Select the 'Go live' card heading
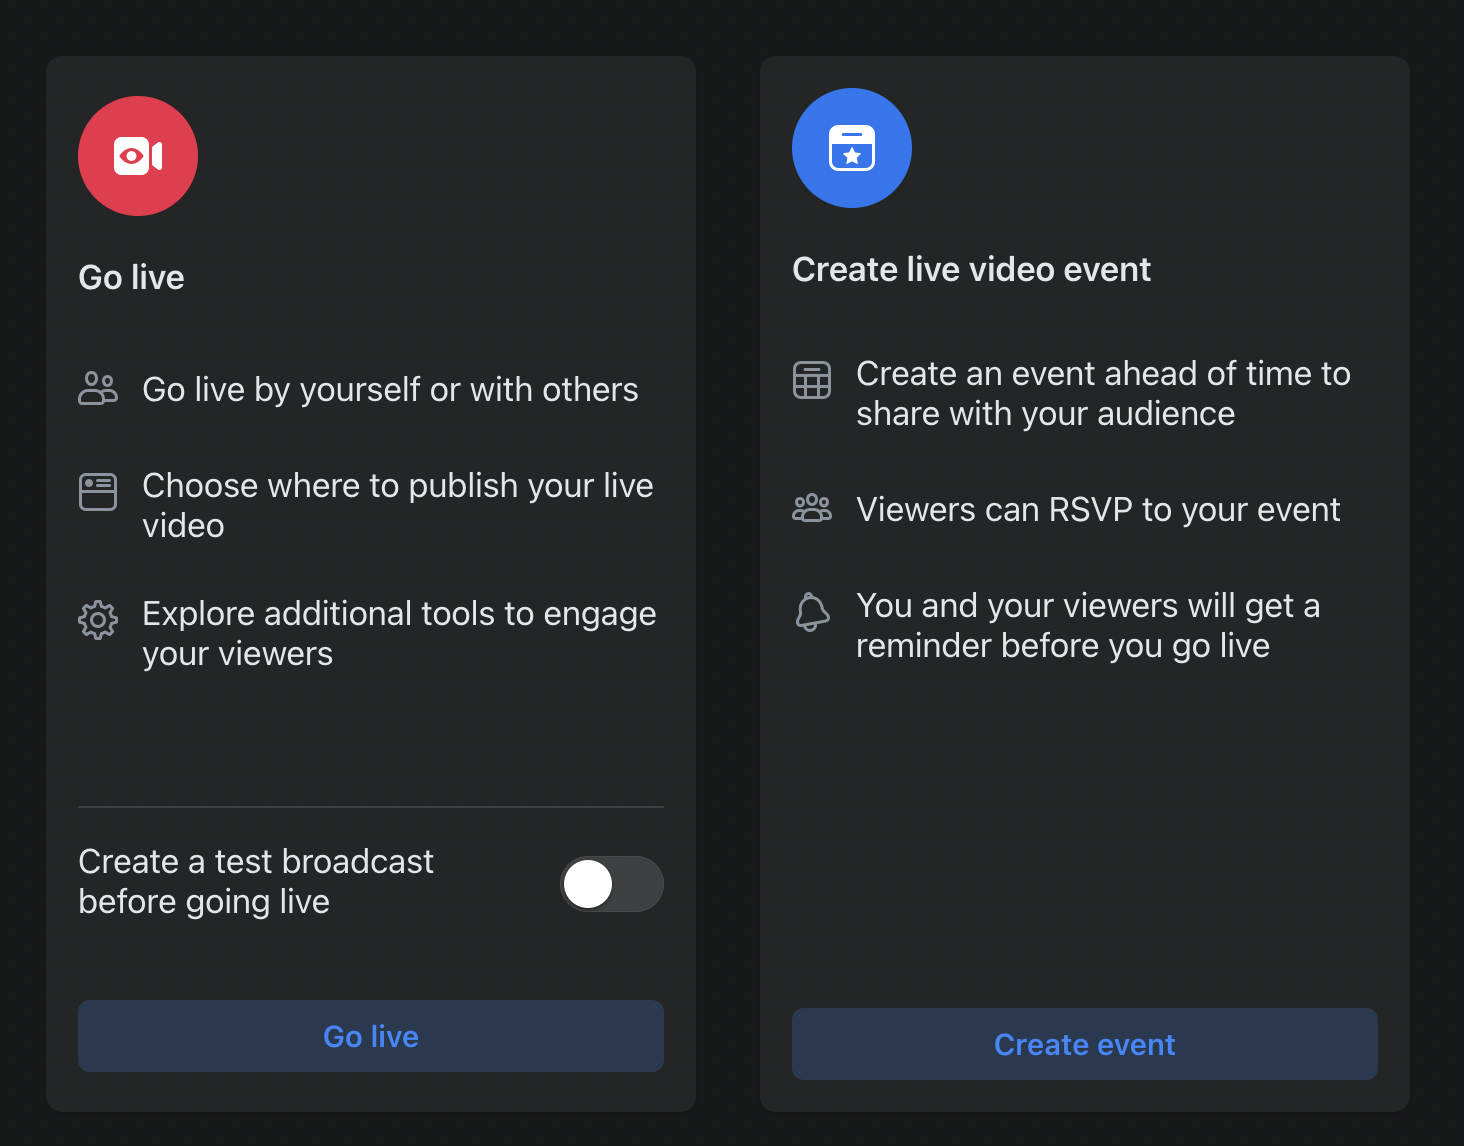This screenshot has width=1464, height=1146. tap(131, 277)
